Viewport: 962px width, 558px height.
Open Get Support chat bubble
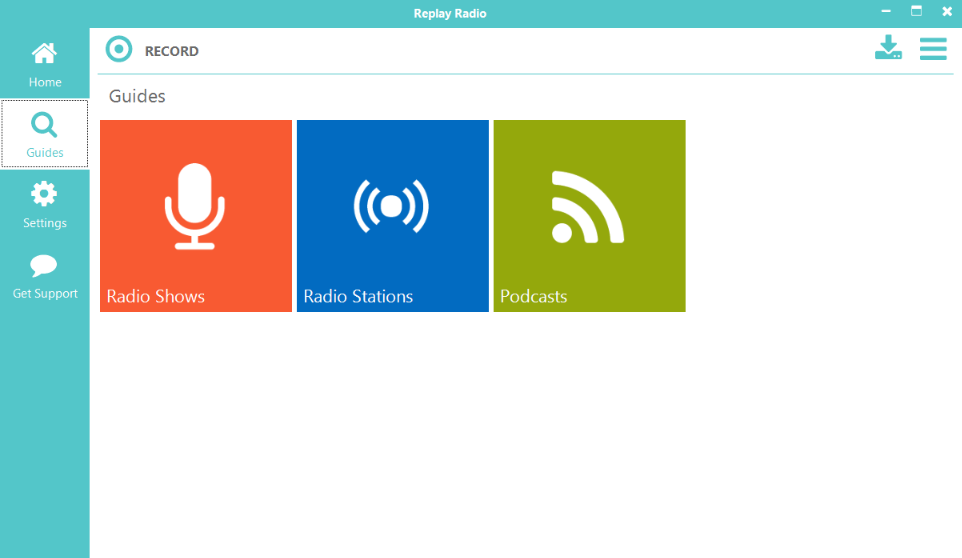(x=45, y=276)
